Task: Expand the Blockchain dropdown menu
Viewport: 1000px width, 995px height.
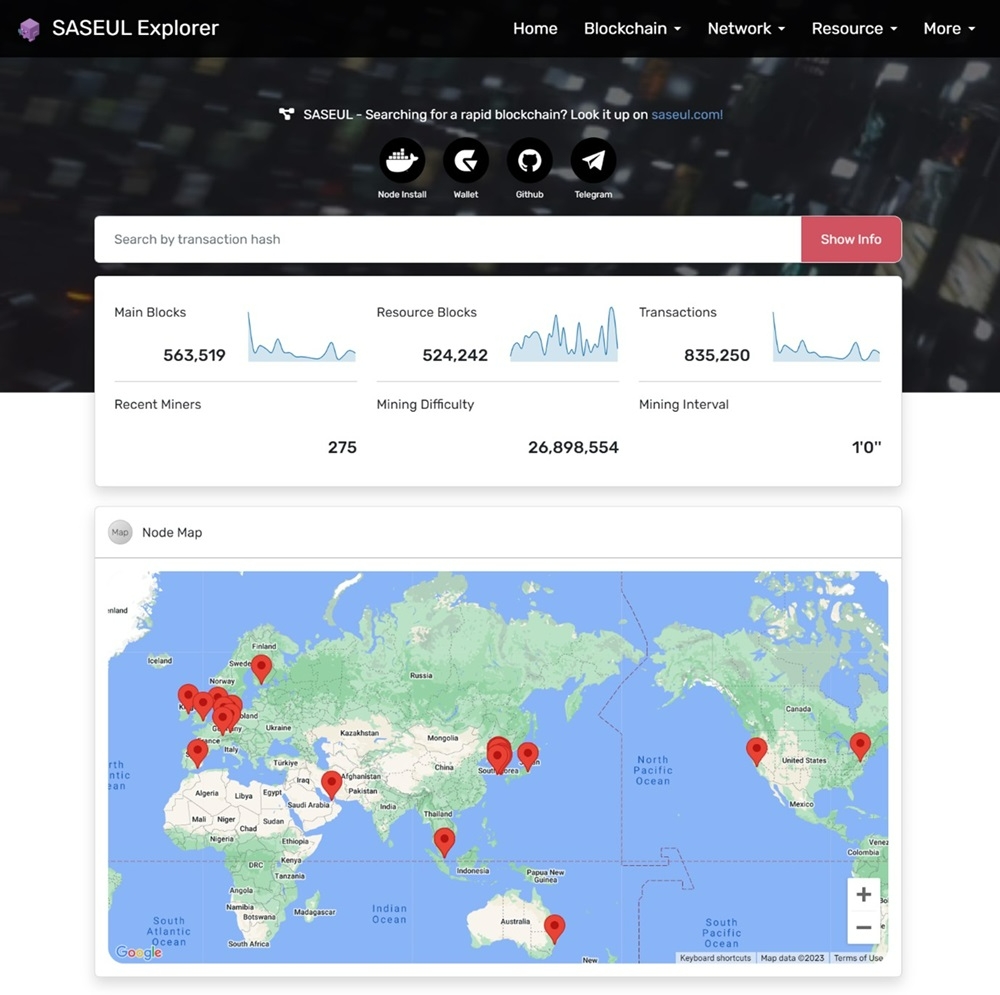Action: (x=632, y=29)
